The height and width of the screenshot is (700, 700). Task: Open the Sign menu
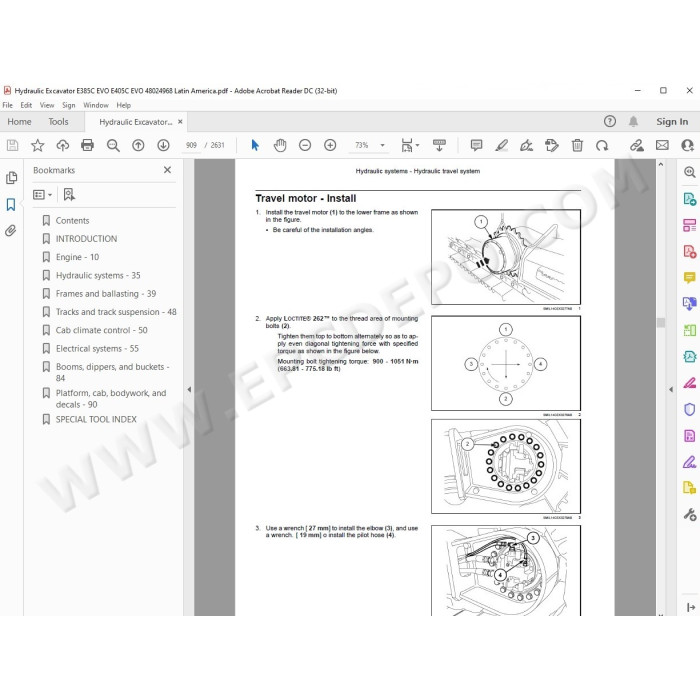pos(69,105)
